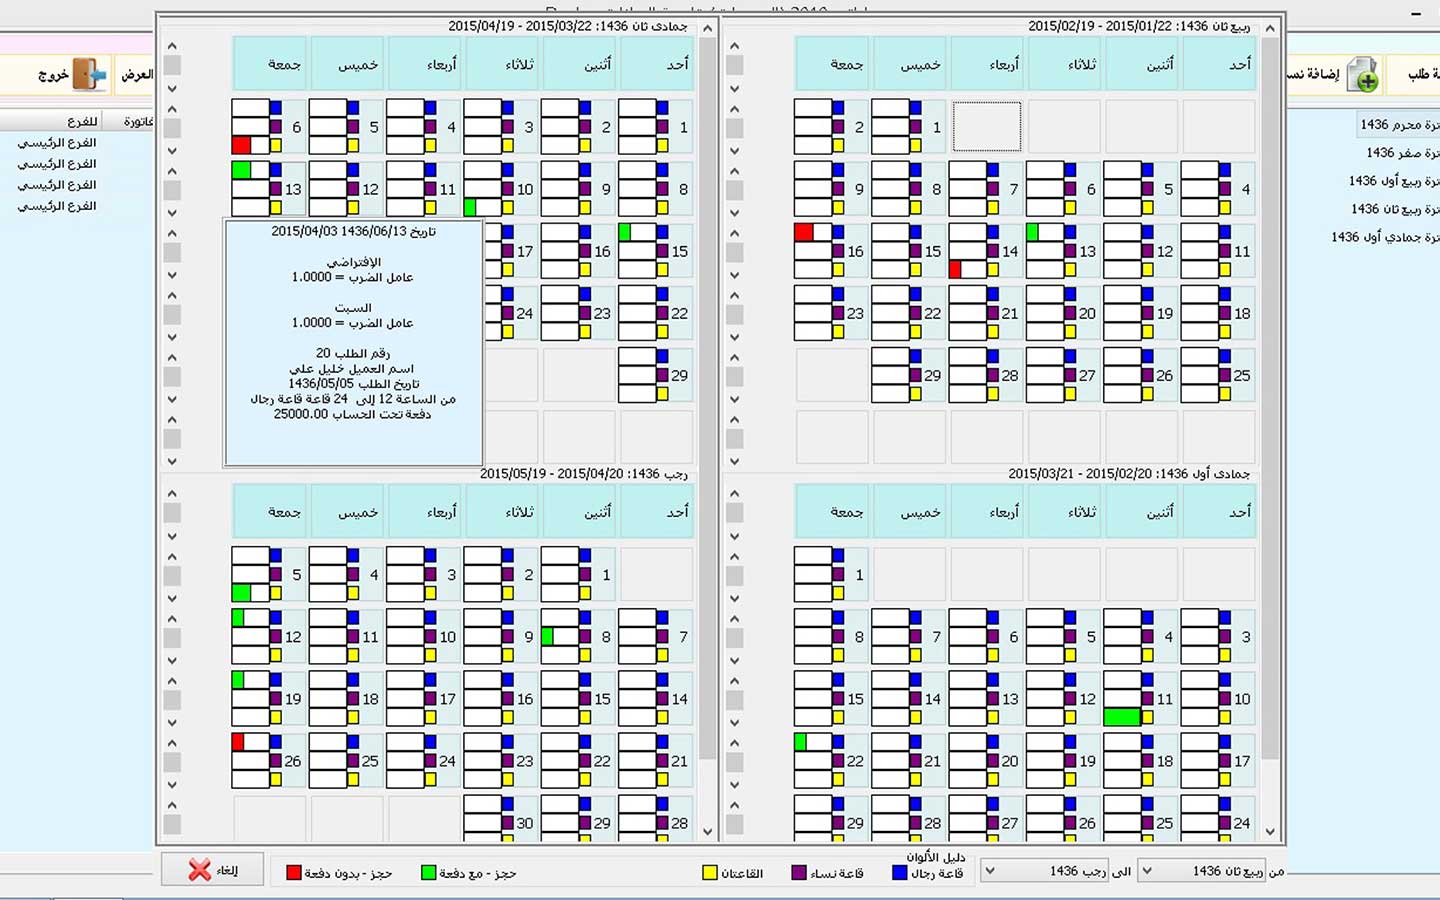The height and width of the screenshot is (900, 1440).
Task: Select the period صفر 1436 in list
Action: coord(1400,153)
